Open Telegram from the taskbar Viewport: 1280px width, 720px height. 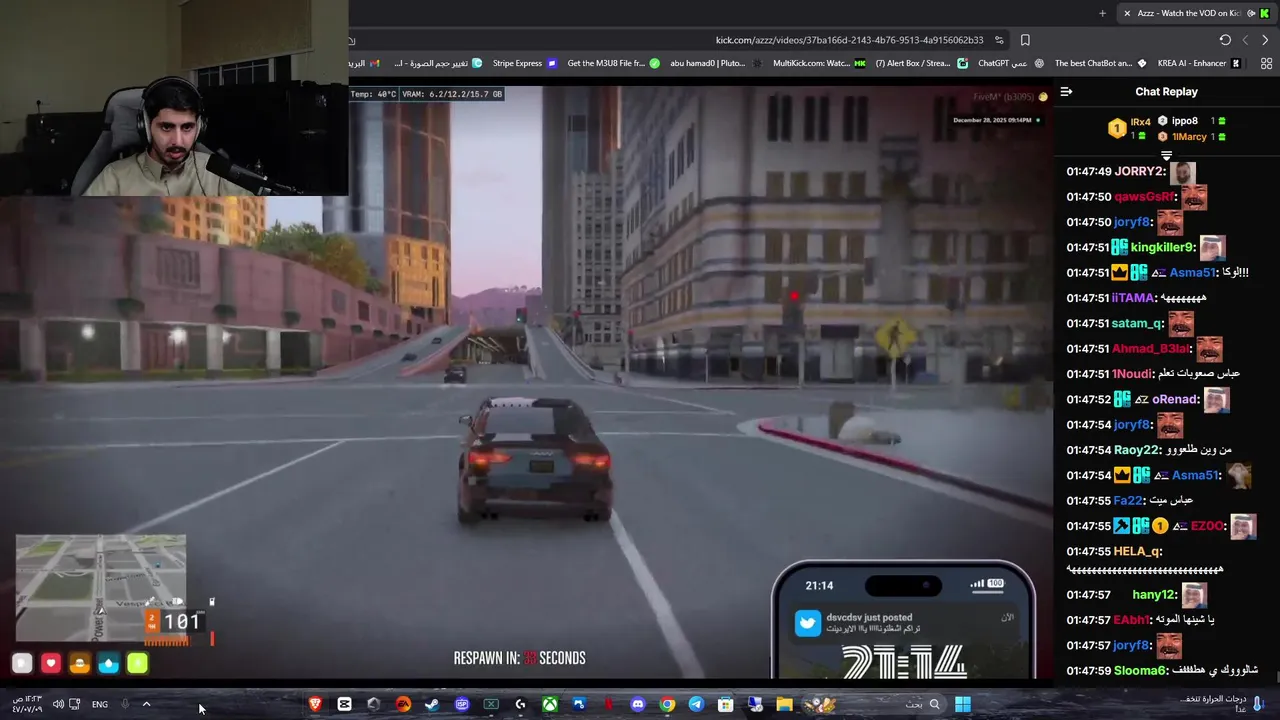(696, 704)
